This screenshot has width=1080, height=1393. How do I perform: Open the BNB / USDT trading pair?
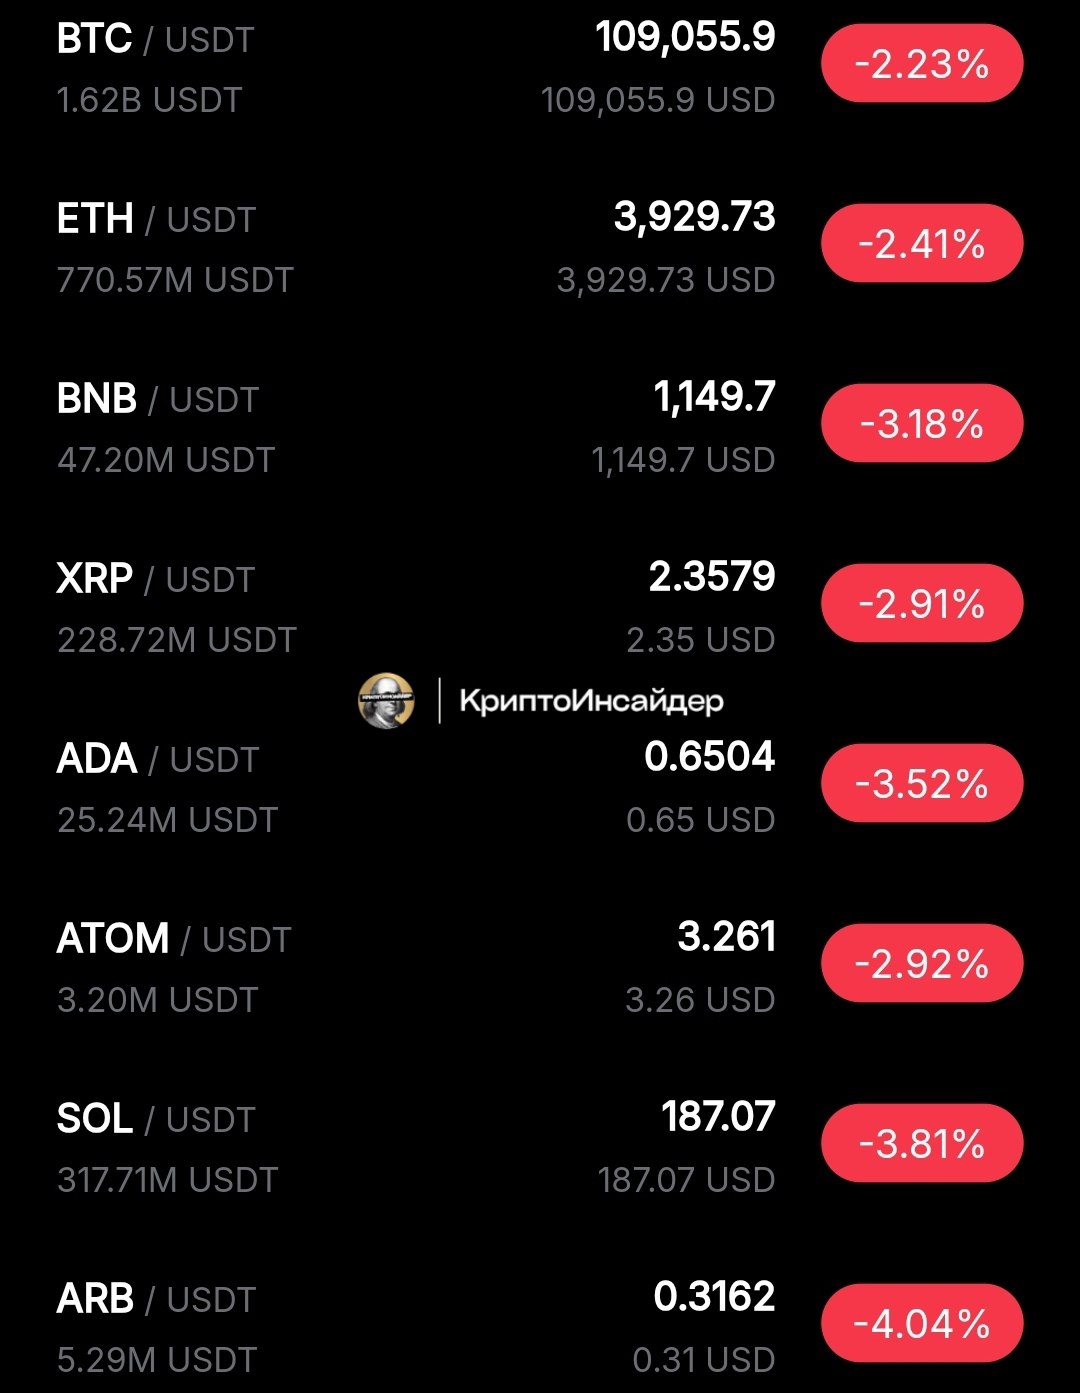point(158,400)
